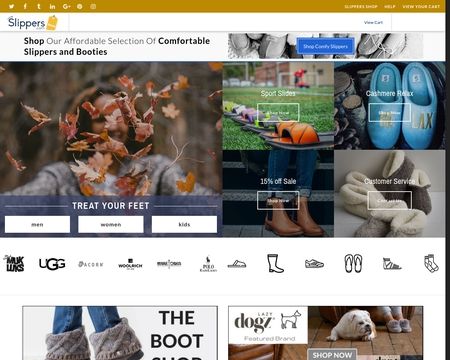Screen dimensions: 450x360
Task: Open the Twitter social icon
Action: (x=11, y=6)
